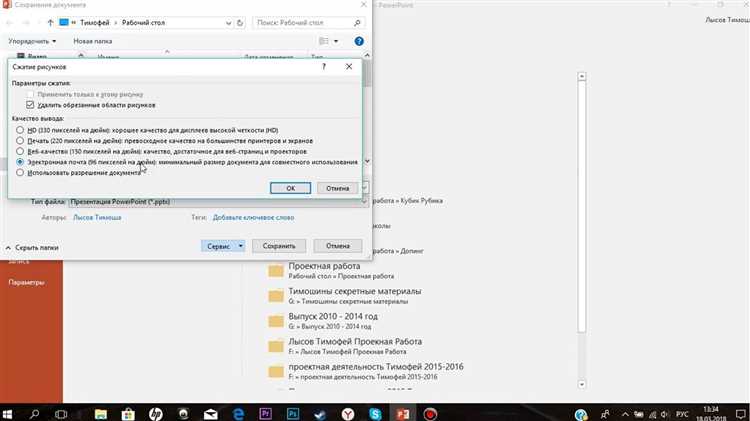Click the forward arrow in the save dialog

26,22
